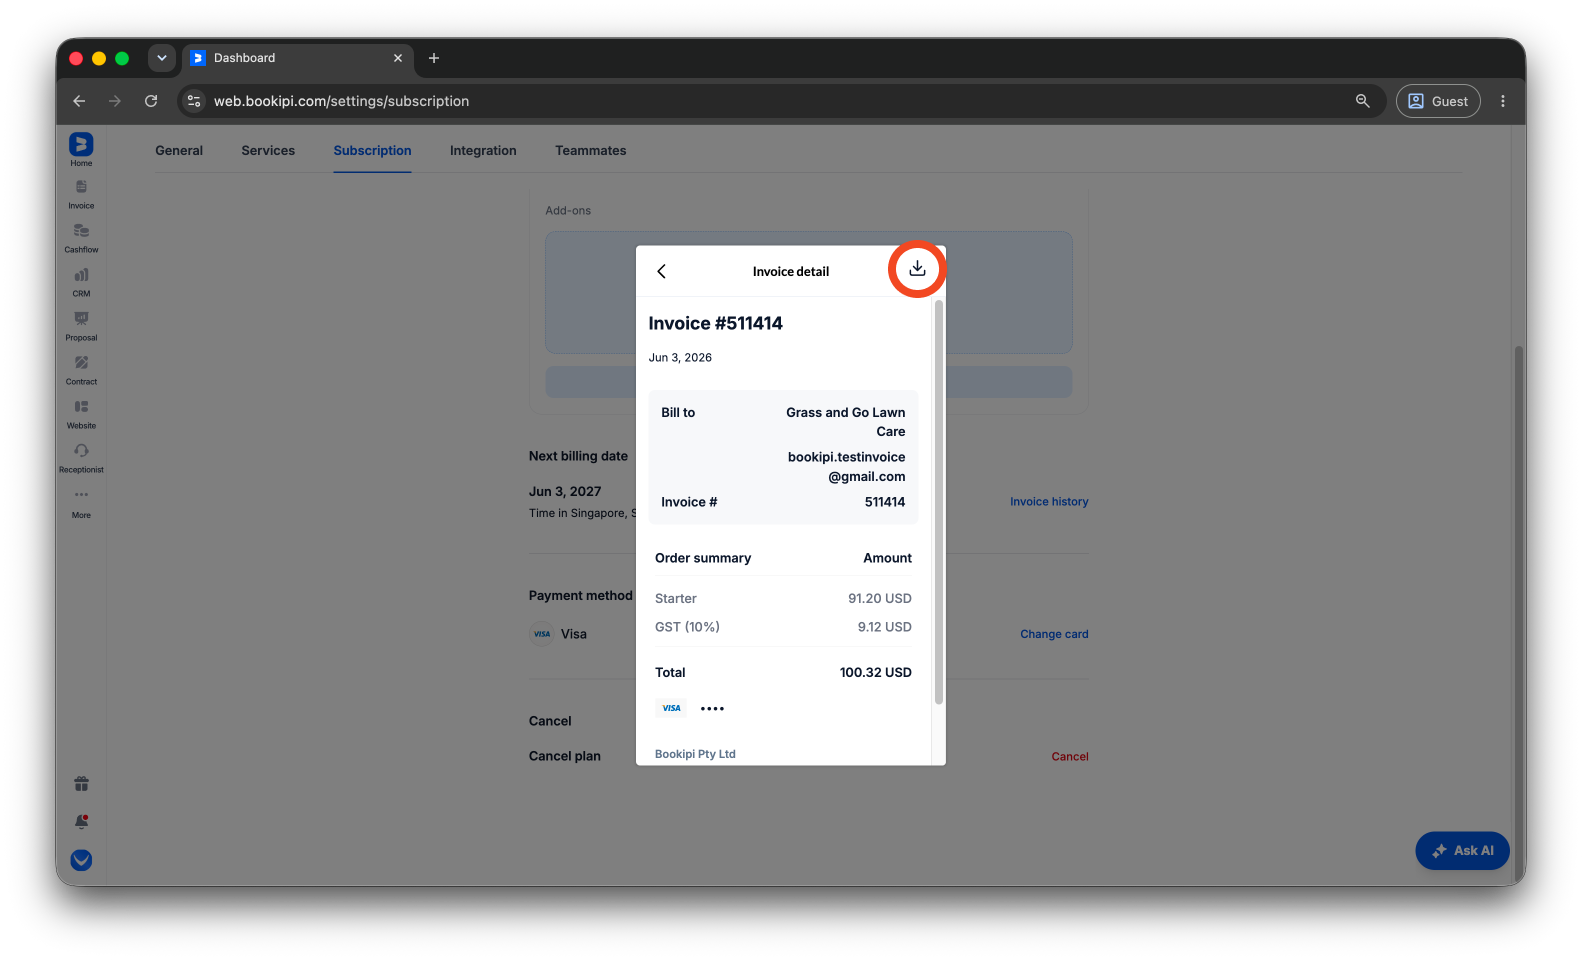Screen dimensions: 1582x960
Task: Open Chrome three-dot menu
Action: pyautogui.click(x=1502, y=101)
